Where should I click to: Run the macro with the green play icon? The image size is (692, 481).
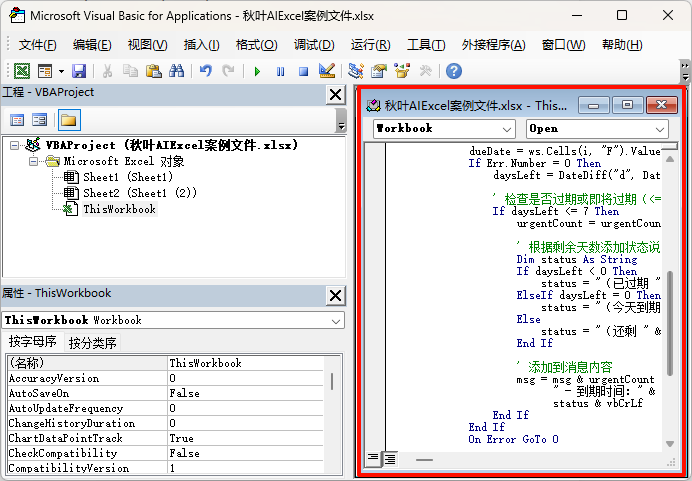pyautogui.click(x=257, y=71)
